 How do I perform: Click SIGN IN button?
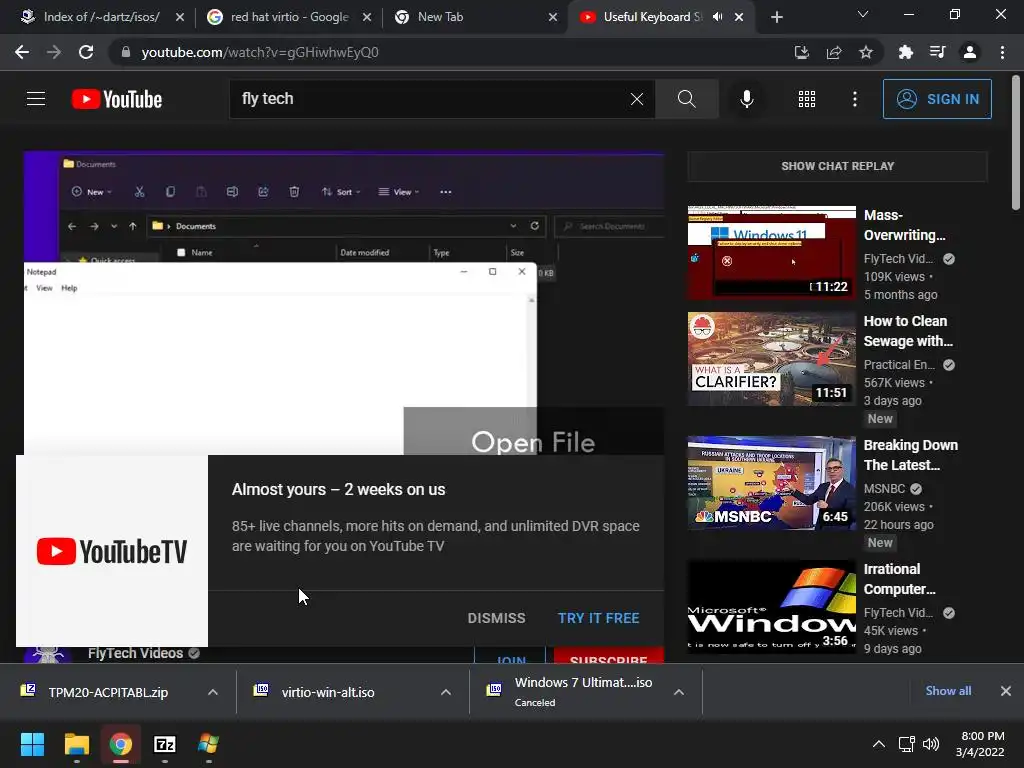937,99
